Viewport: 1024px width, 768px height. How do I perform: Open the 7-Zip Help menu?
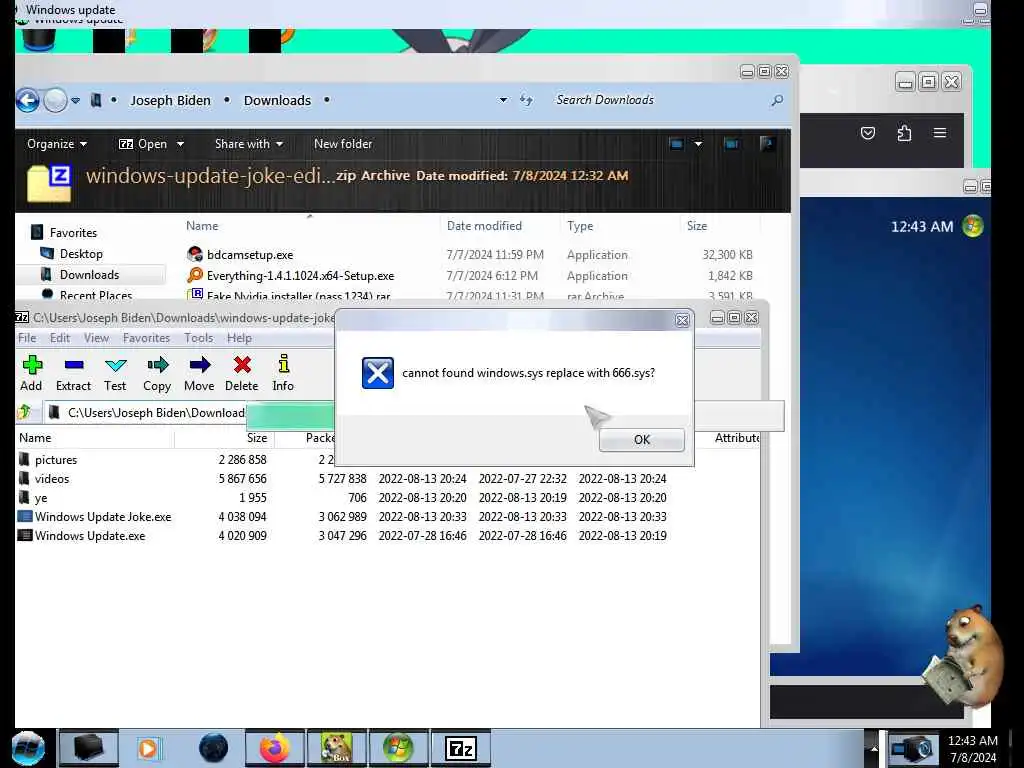pyautogui.click(x=239, y=338)
